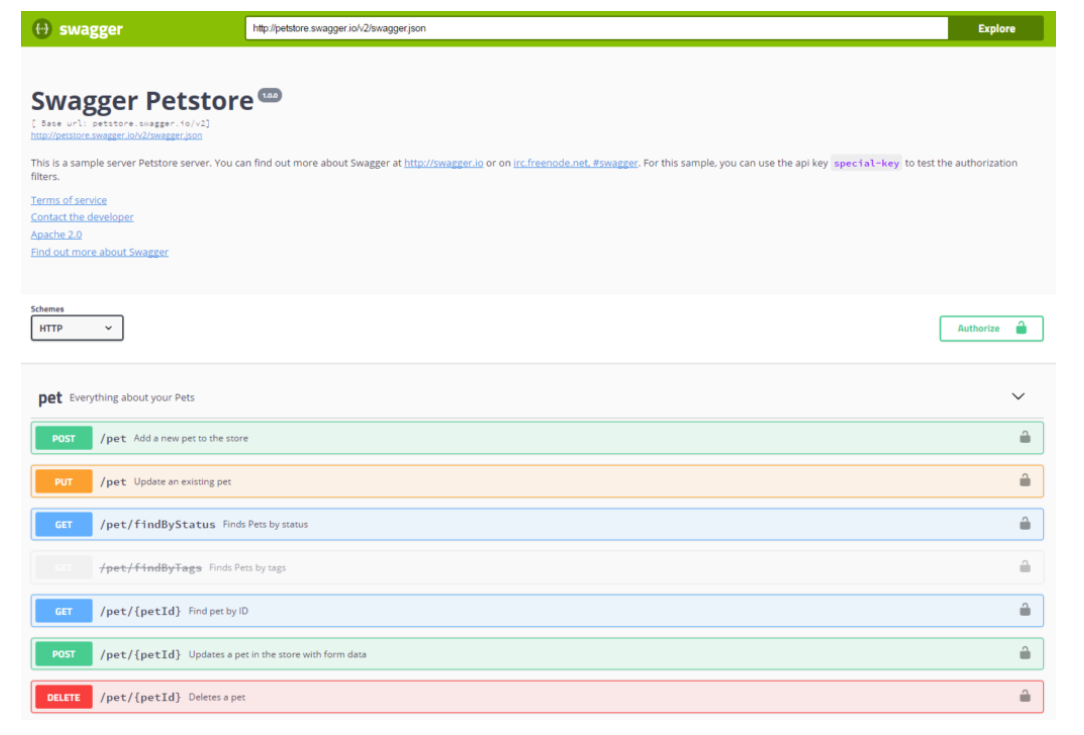Open Find out more about Swagger link
This screenshot has height=735, width=1084.
(x=100, y=252)
